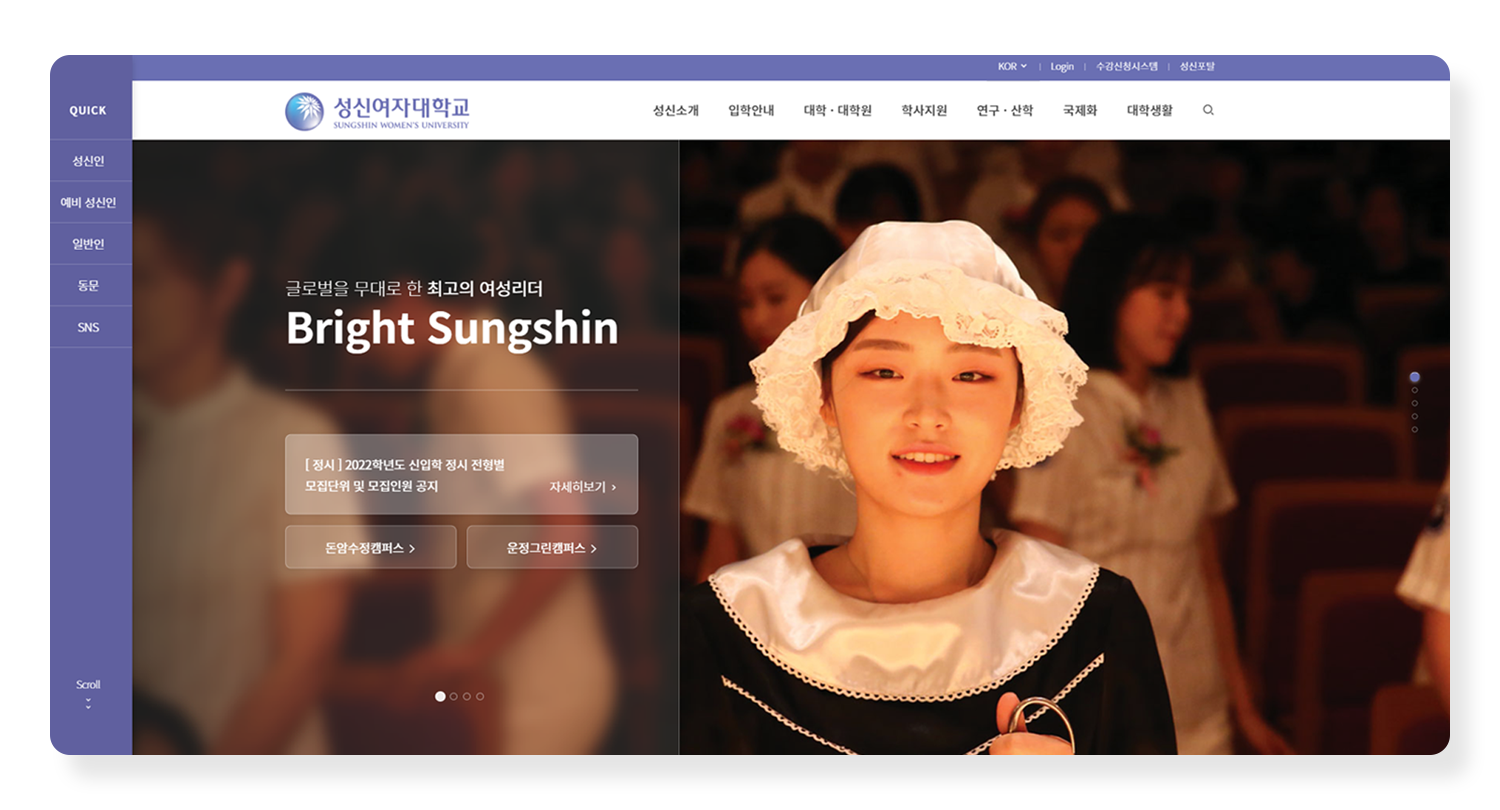Open the KOR language dropdown

[1012, 67]
